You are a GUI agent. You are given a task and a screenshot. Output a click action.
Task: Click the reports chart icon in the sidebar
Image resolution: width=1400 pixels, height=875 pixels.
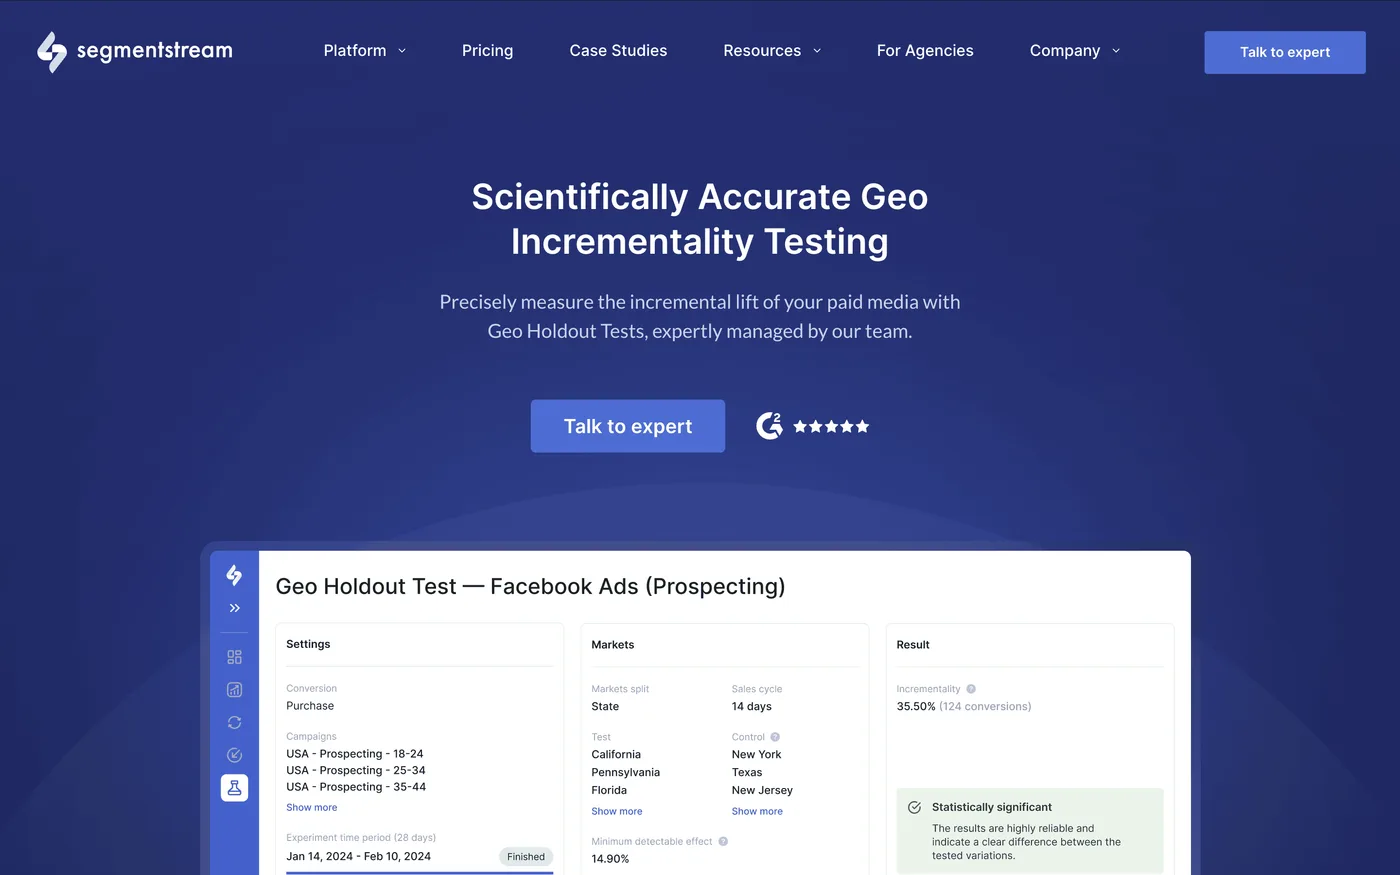pyautogui.click(x=234, y=689)
